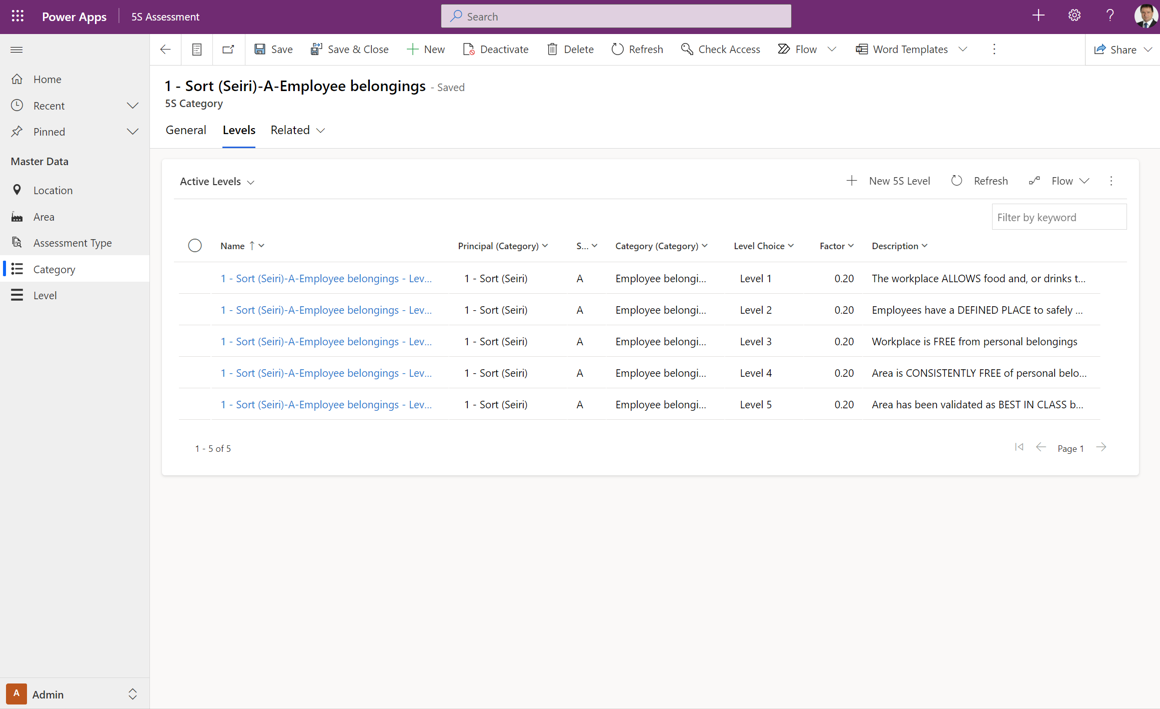Open subgrid more commands ellipsis
Image resolution: width=1160 pixels, height=709 pixels.
pyautogui.click(x=1111, y=181)
